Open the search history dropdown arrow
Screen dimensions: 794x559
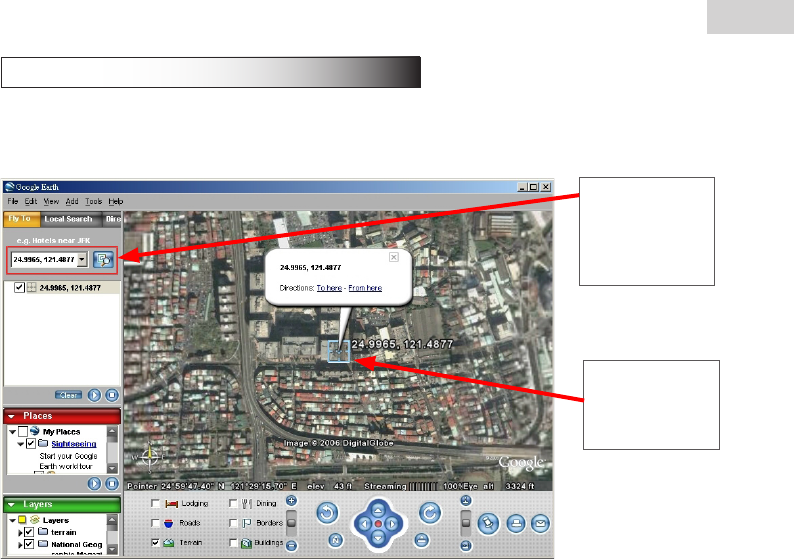pyautogui.click(x=82, y=259)
